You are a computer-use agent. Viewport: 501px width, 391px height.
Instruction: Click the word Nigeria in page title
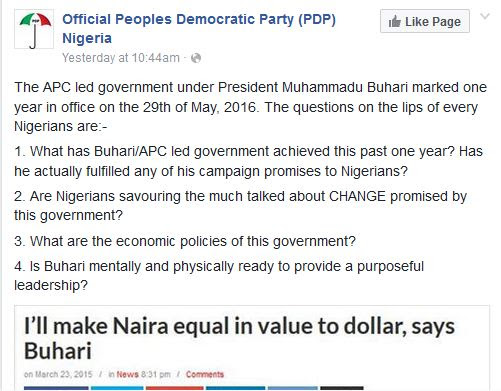click(87, 38)
